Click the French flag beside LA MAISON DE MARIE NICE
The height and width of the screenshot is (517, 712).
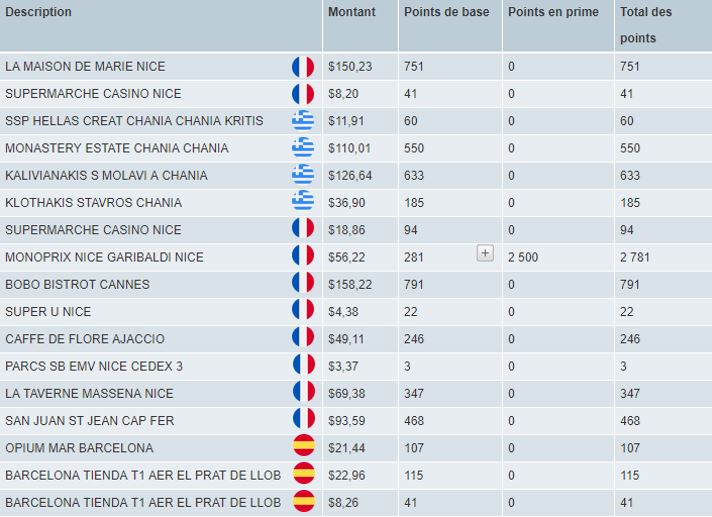303,67
